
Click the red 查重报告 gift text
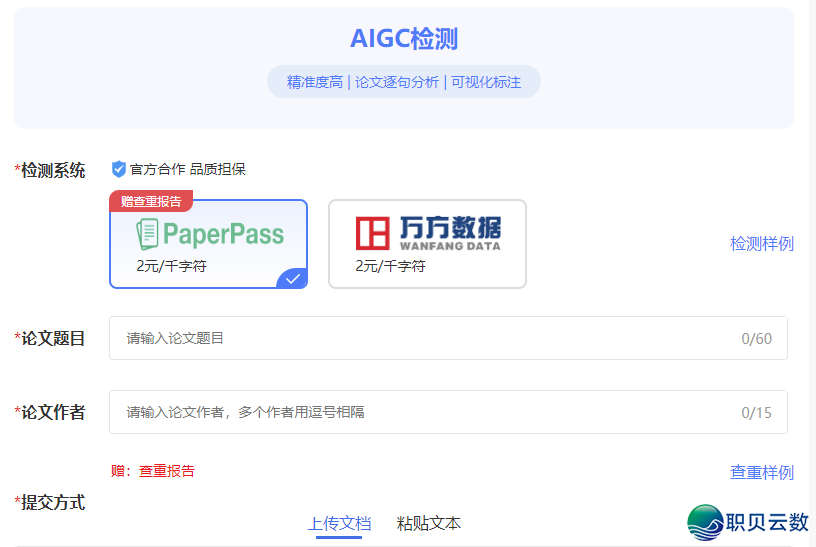167,471
